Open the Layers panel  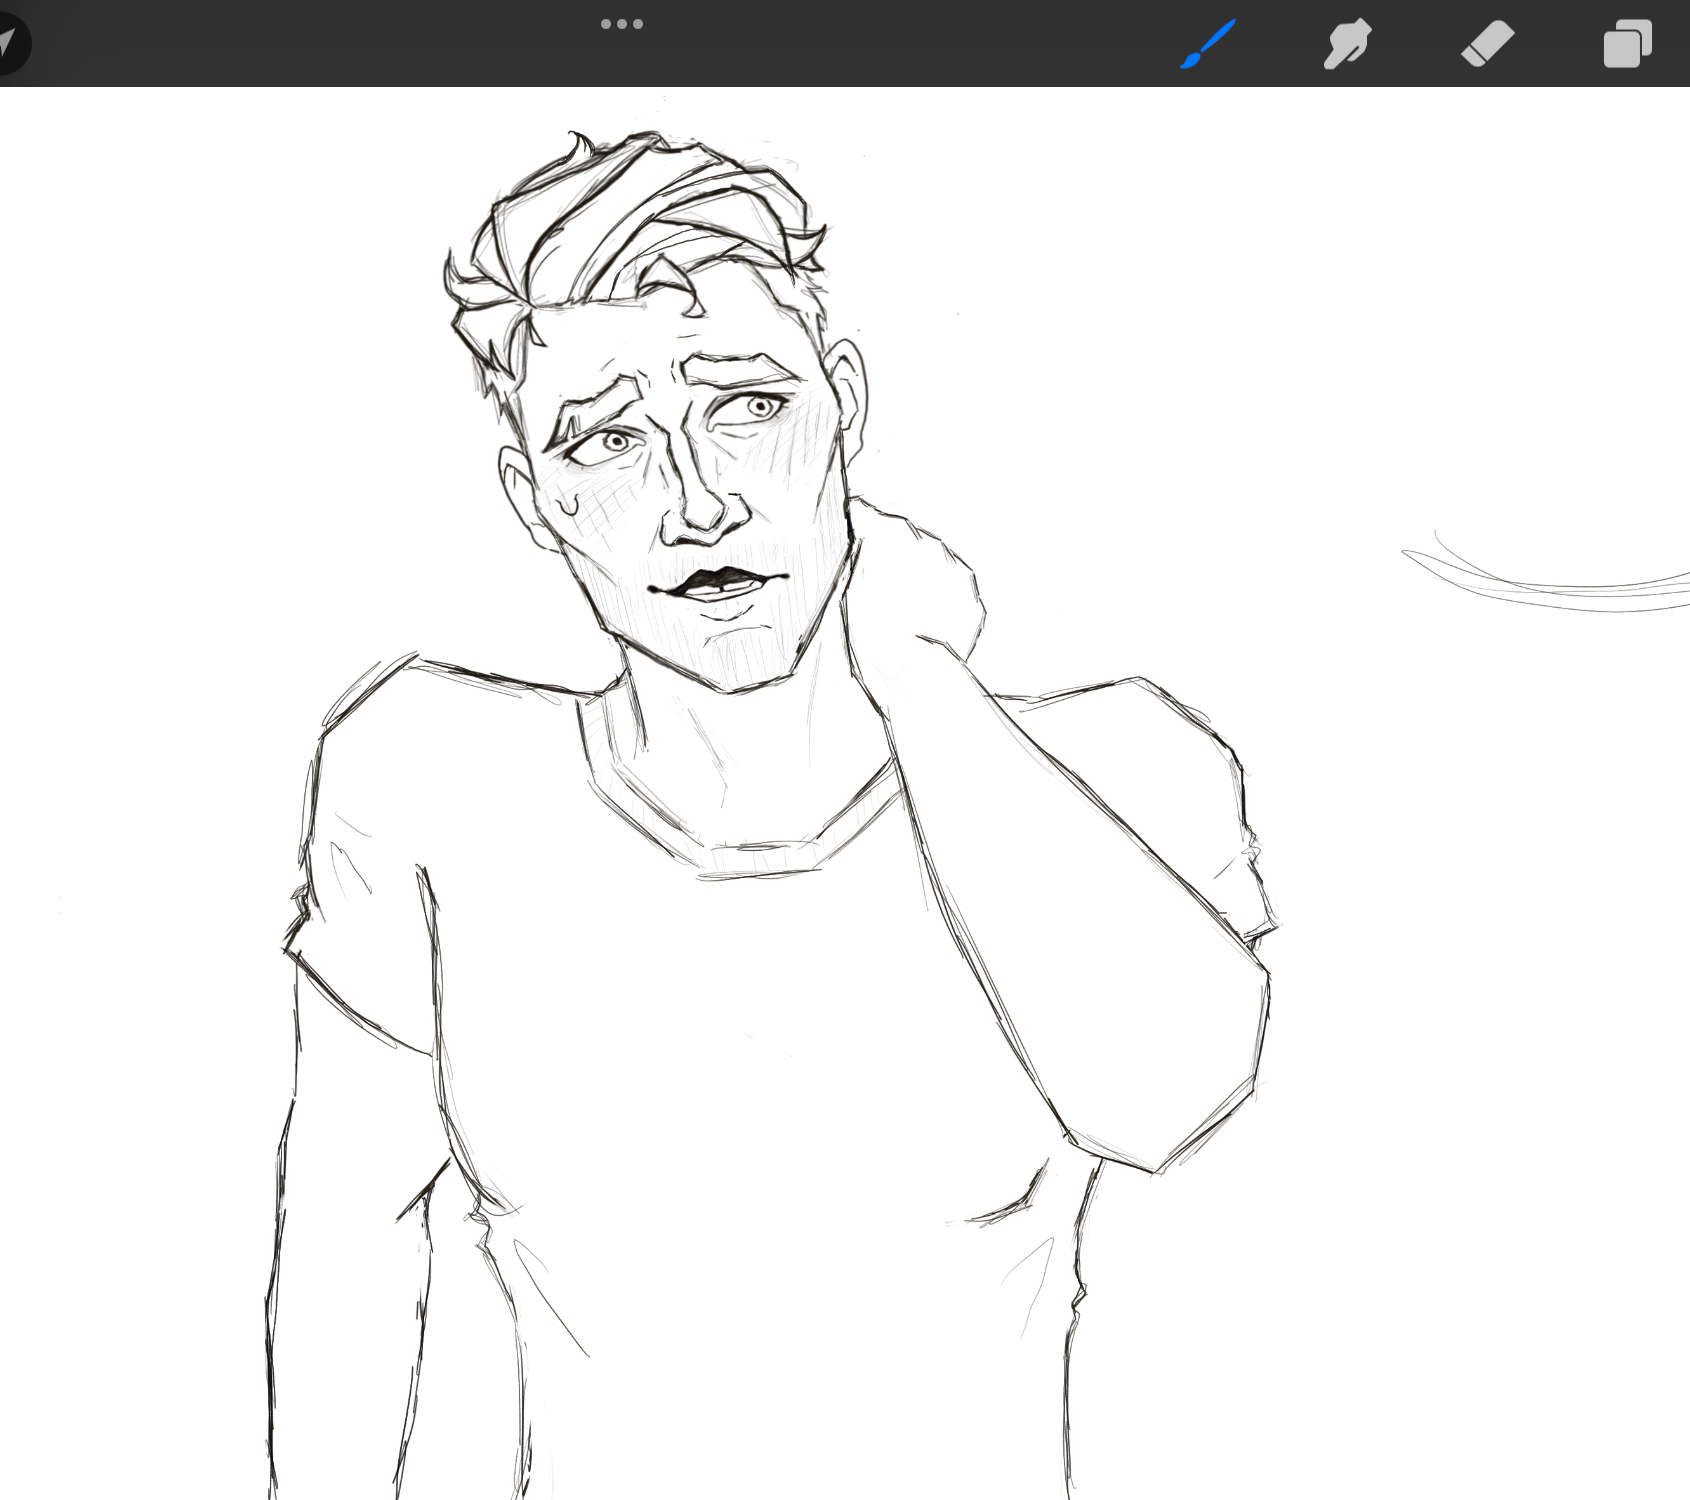click(1627, 44)
